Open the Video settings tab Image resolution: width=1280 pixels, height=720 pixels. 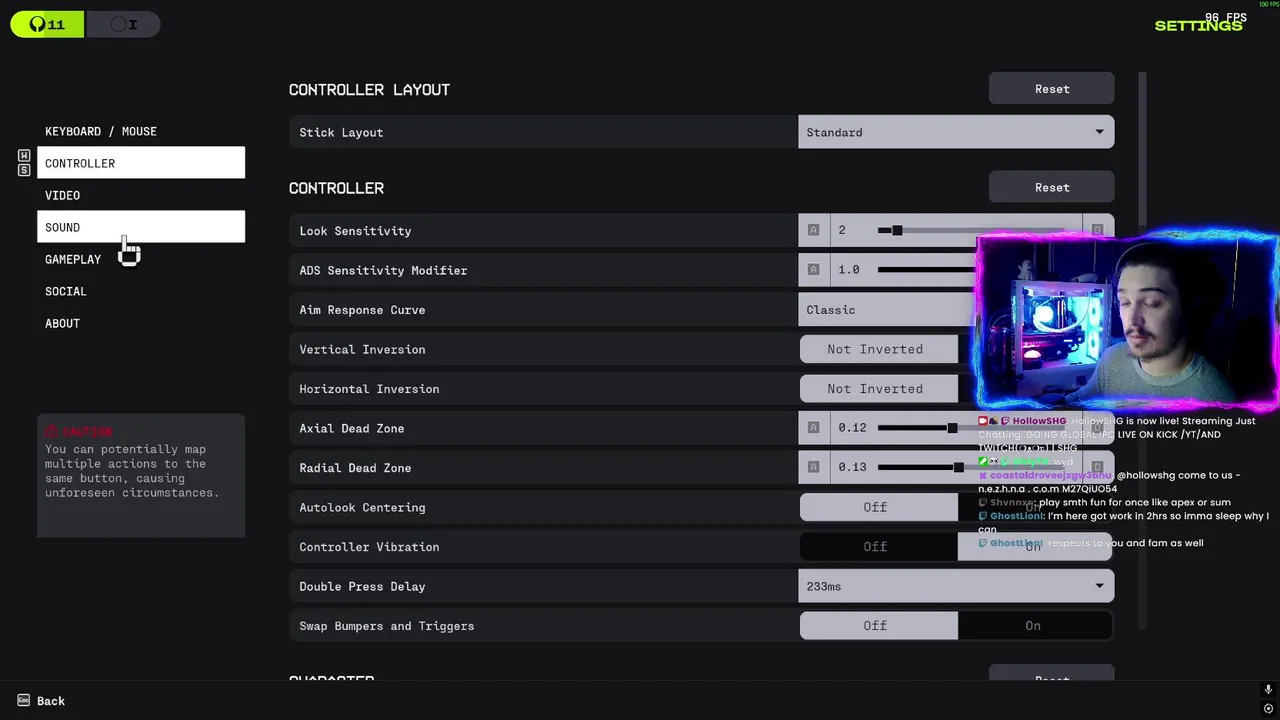(141, 195)
